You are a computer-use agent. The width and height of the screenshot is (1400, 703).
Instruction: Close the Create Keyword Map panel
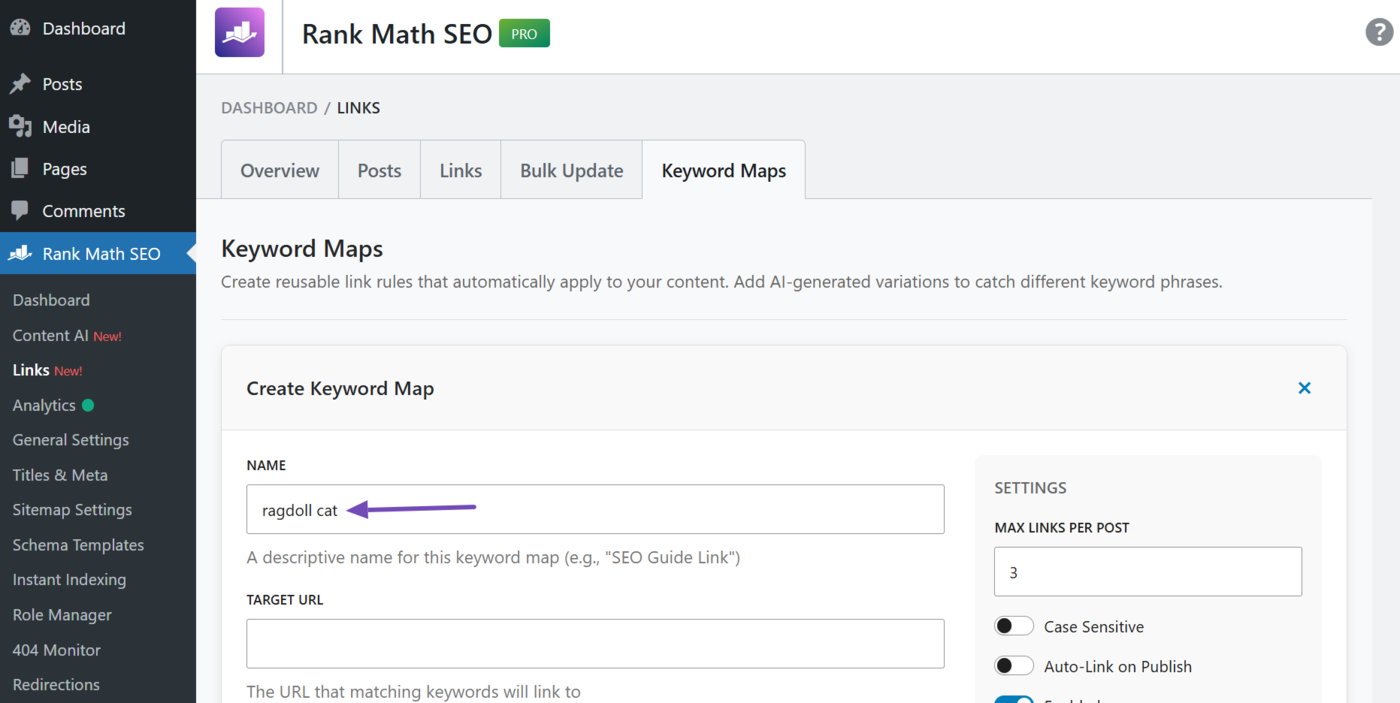click(1304, 388)
